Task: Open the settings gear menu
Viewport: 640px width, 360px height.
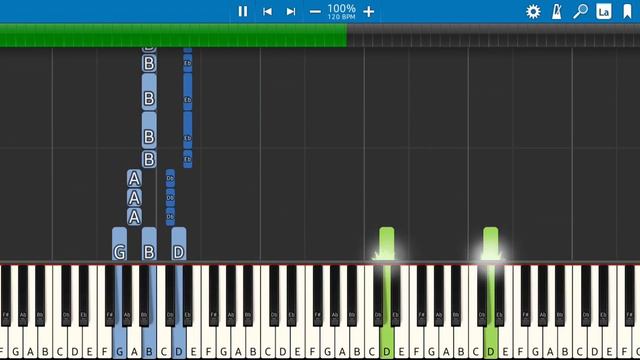Action: pos(533,11)
